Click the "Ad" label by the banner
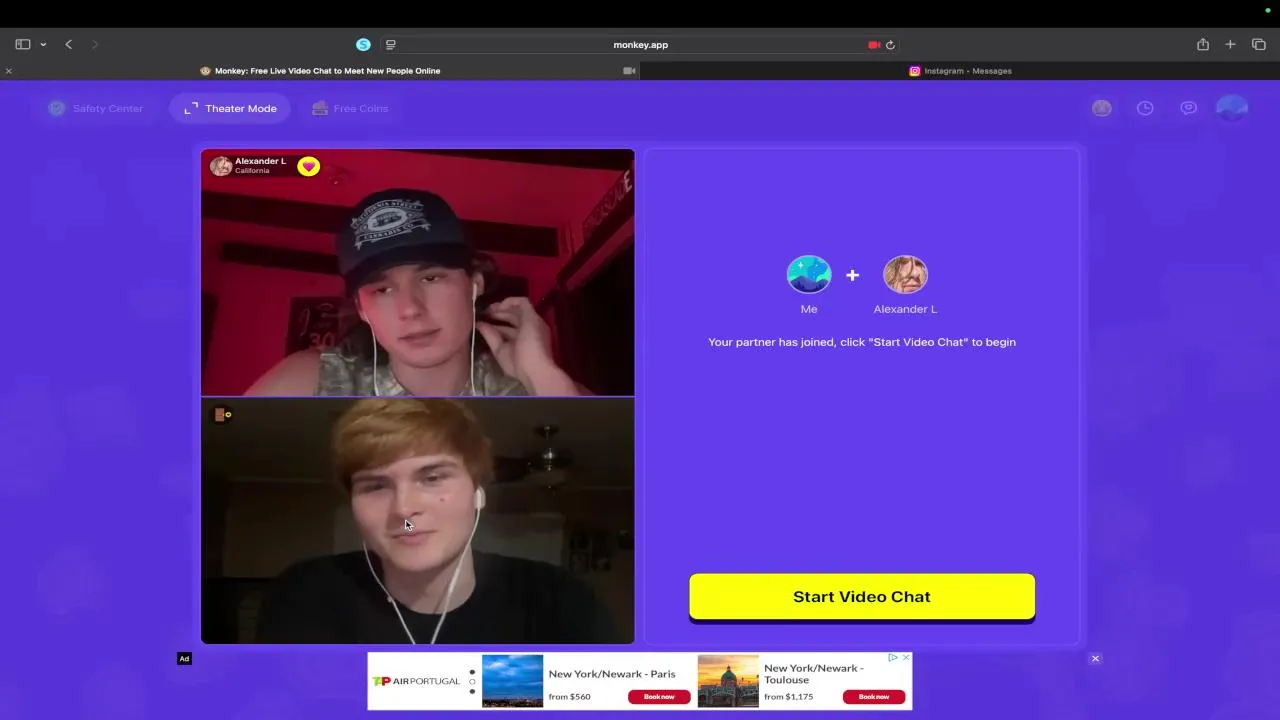The image size is (1280, 720). (184, 658)
